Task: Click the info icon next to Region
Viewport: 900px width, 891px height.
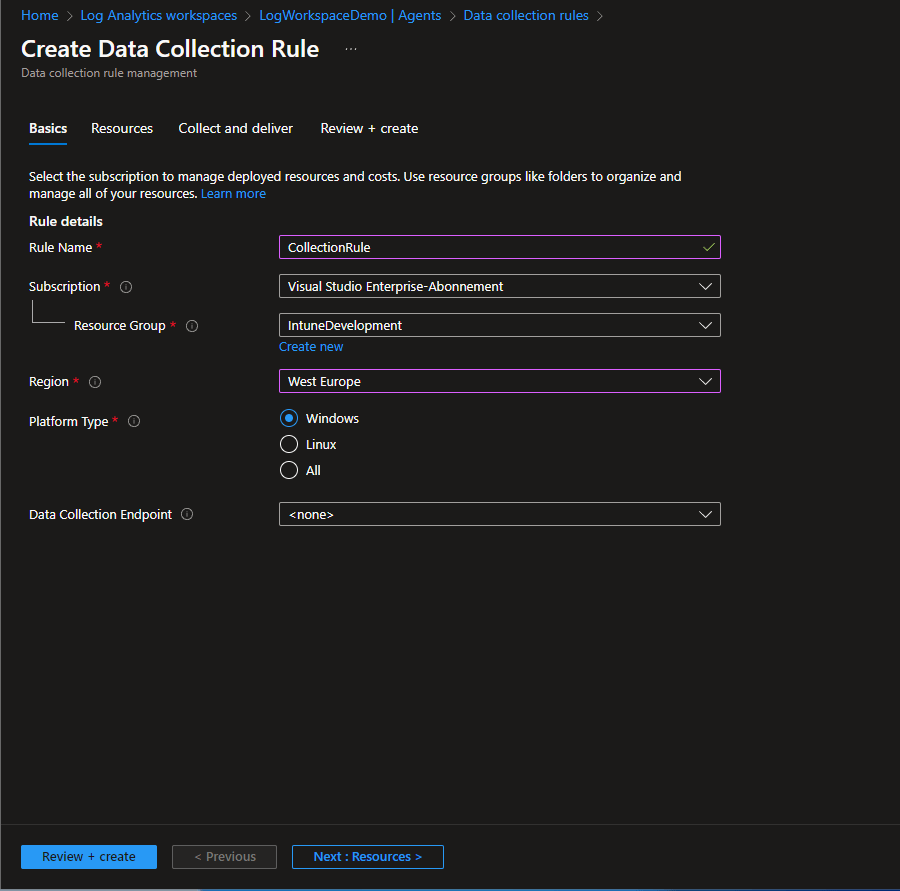Action: 95,382
